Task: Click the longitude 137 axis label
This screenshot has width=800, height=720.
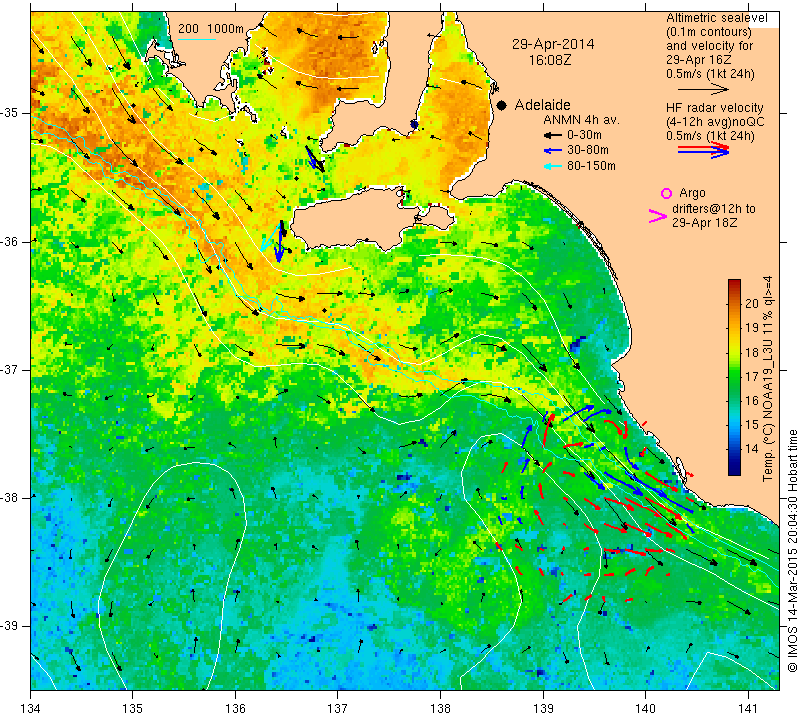Action: pos(338,709)
